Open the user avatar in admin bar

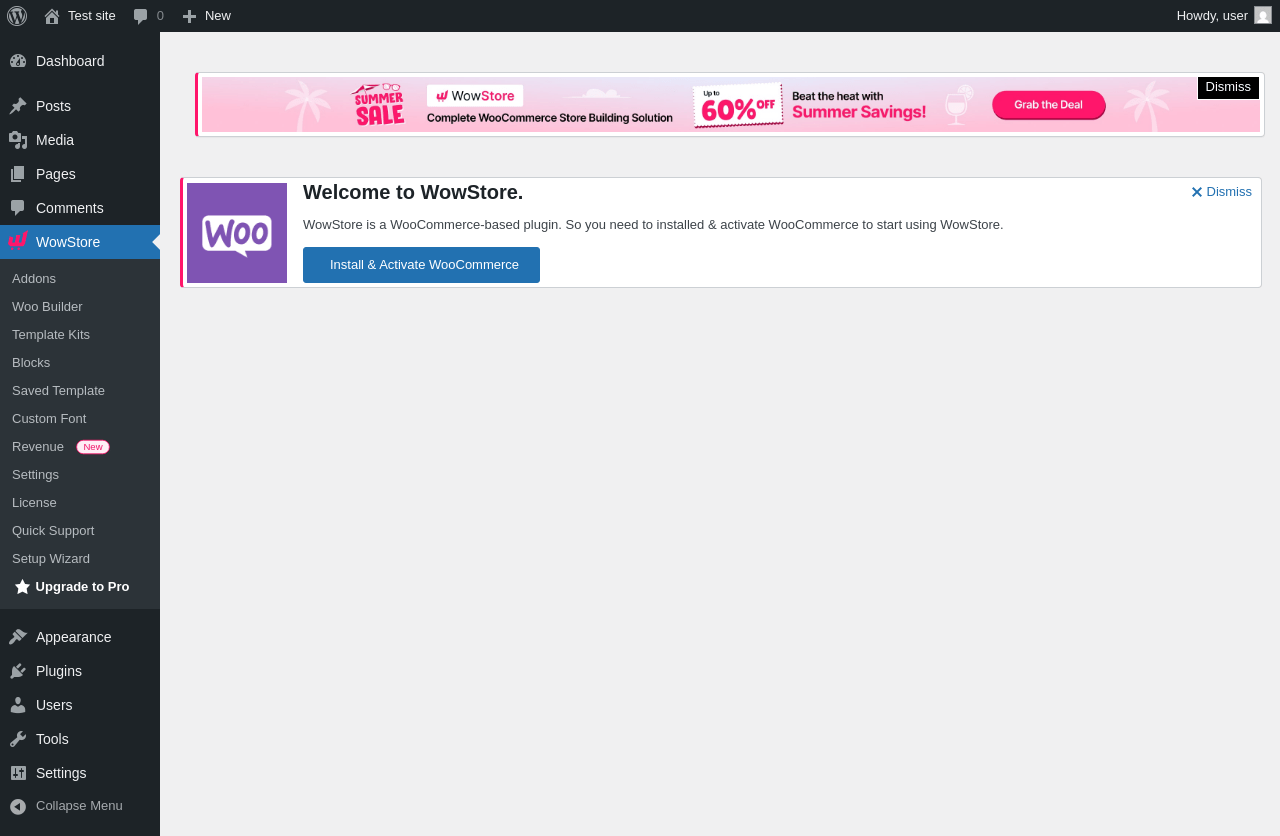(1263, 15)
